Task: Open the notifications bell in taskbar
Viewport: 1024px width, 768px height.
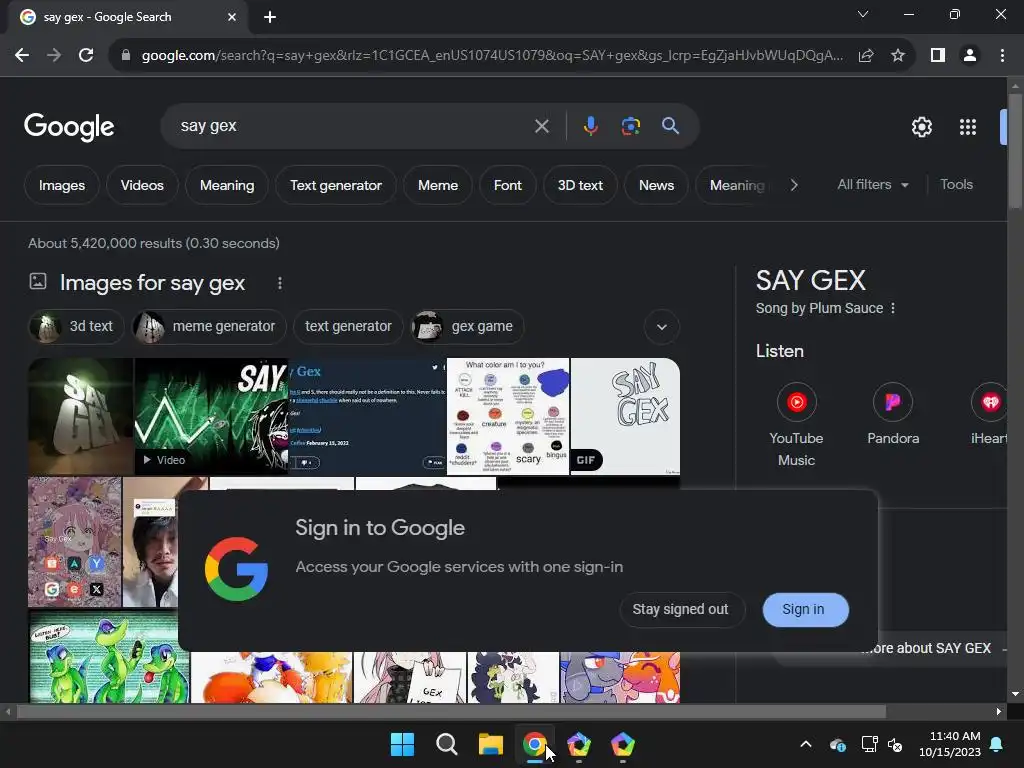Action: click(x=997, y=744)
